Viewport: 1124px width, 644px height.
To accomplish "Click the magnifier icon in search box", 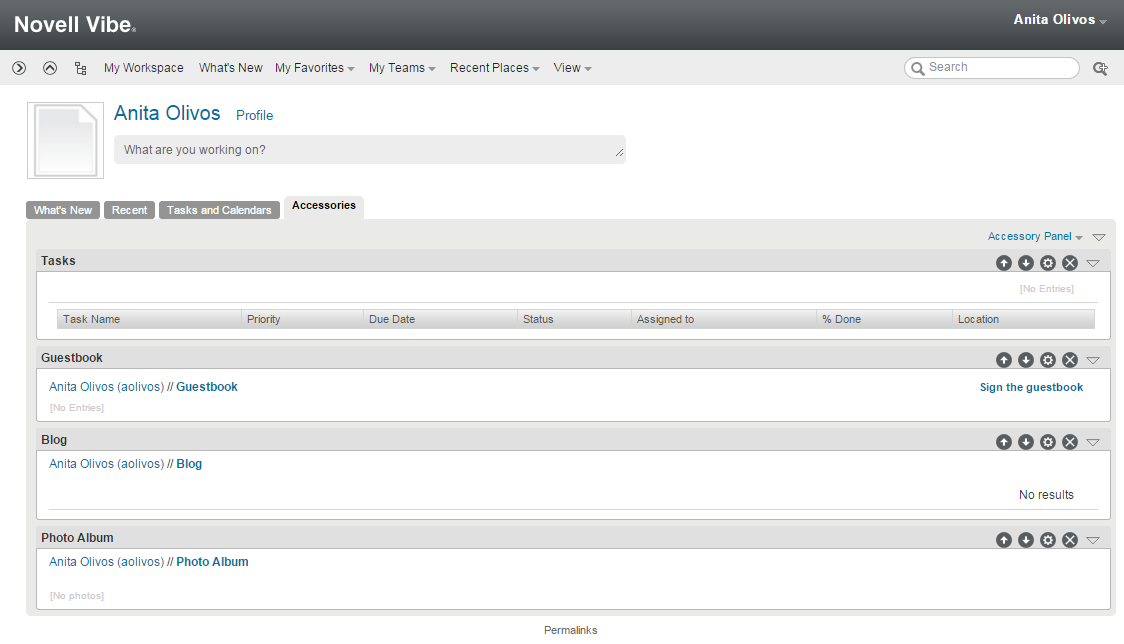I will coord(918,68).
